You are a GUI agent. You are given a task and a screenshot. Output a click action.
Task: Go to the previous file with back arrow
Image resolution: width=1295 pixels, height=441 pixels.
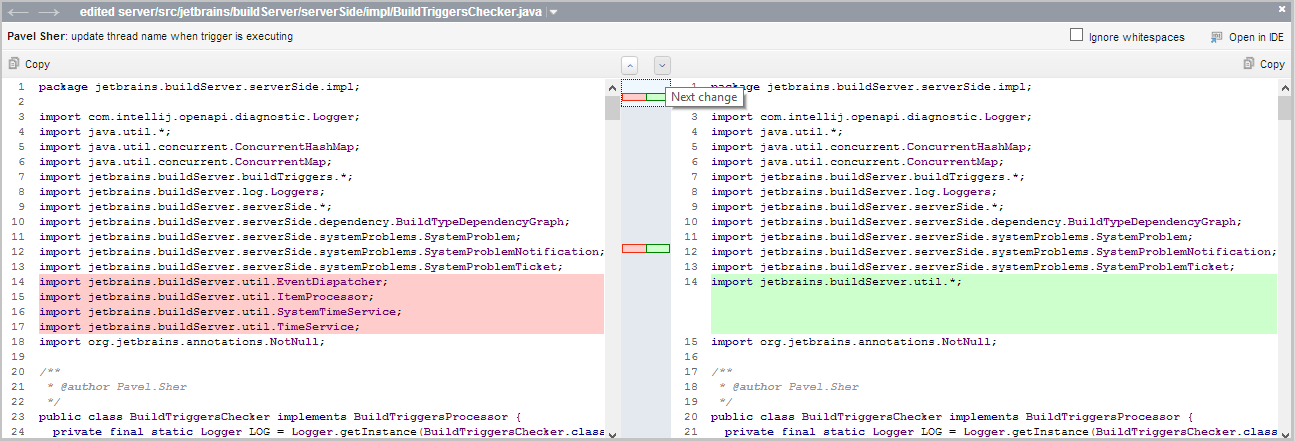coord(17,12)
